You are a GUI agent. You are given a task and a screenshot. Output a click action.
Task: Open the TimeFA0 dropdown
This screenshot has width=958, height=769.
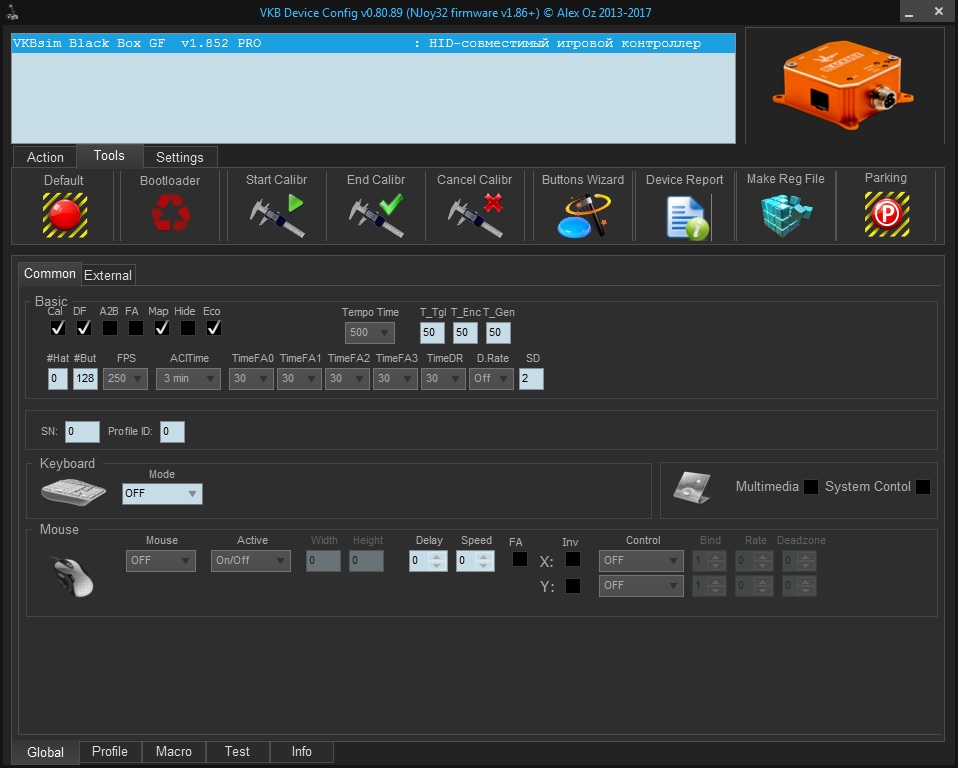click(x=251, y=379)
